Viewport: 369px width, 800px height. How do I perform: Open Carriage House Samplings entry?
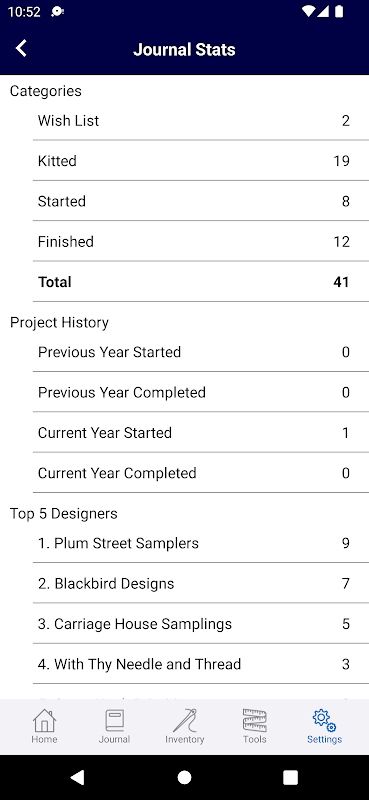201,623
